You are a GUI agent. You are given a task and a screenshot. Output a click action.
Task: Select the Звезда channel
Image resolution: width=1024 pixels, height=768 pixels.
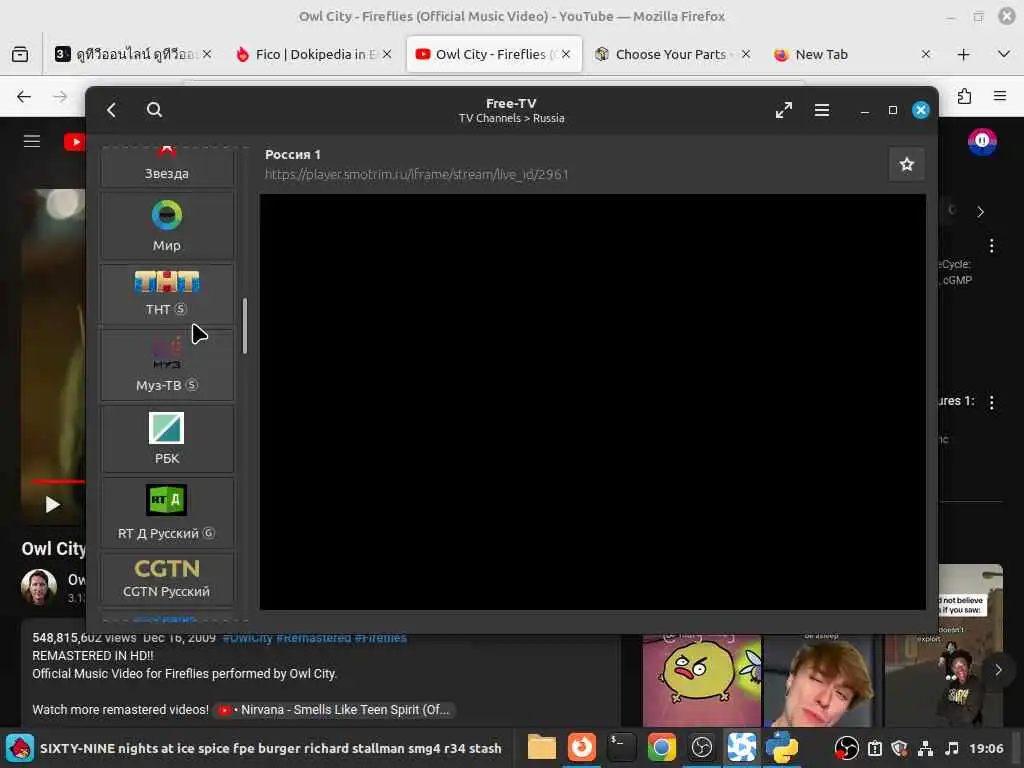coord(167,167)
